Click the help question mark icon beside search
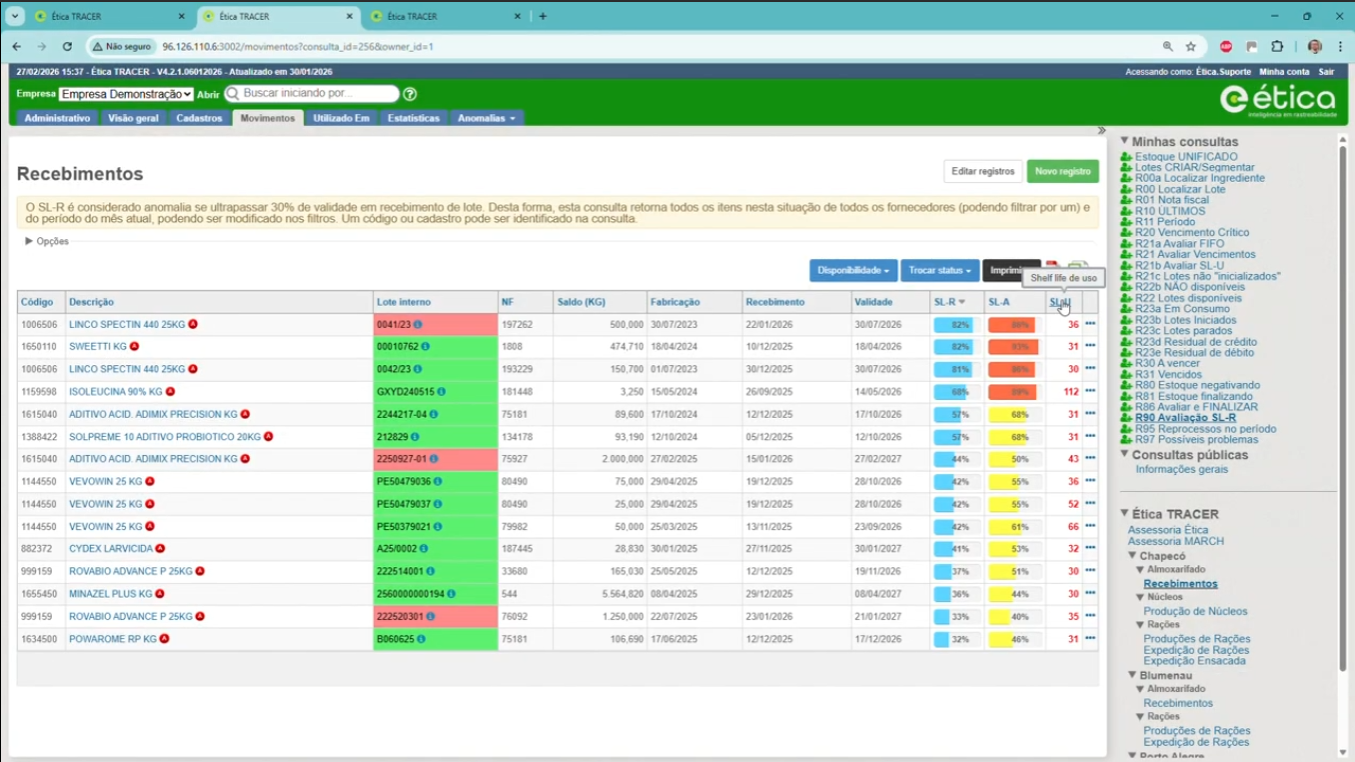 (x=410, y=94)
